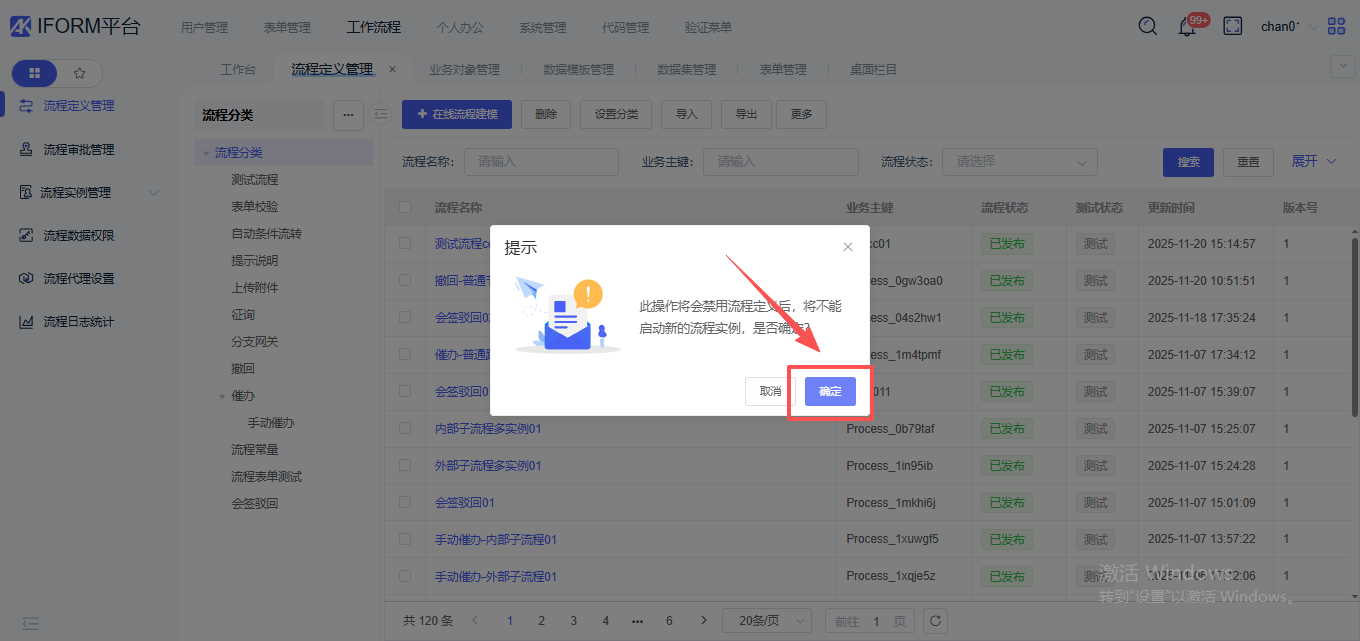Open the 20条/页 page size dropdown
Screen dimensions: 1360x641
pos(767,621)
